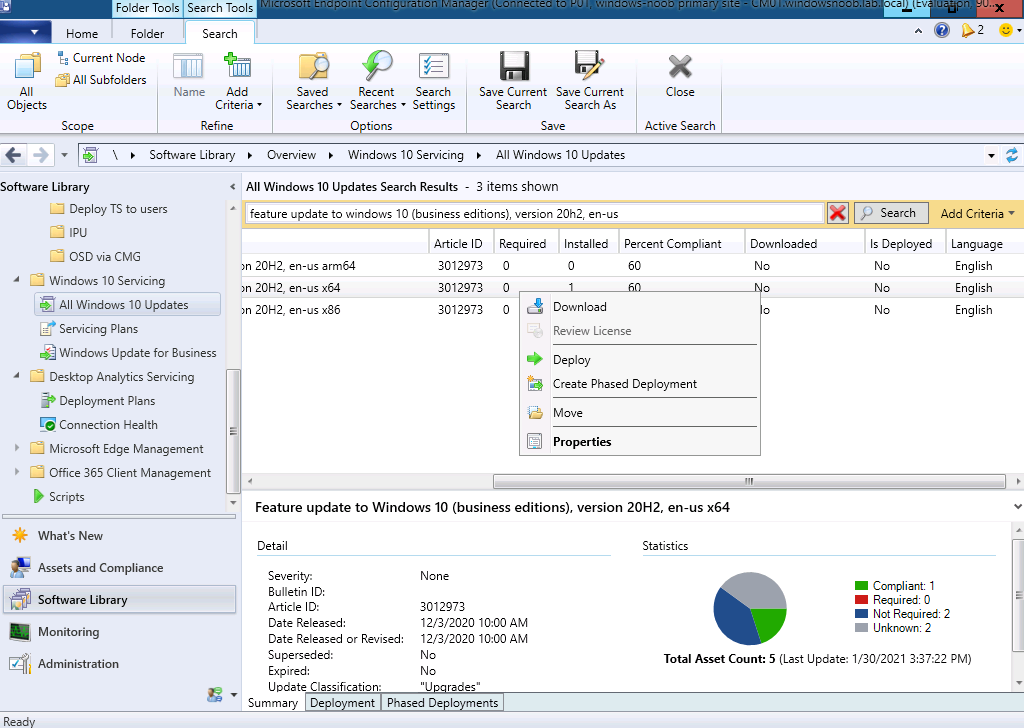This screenshot has height=728, width=1024.
Task: Open Saved Searches dropdown
Action: (313, 82)
